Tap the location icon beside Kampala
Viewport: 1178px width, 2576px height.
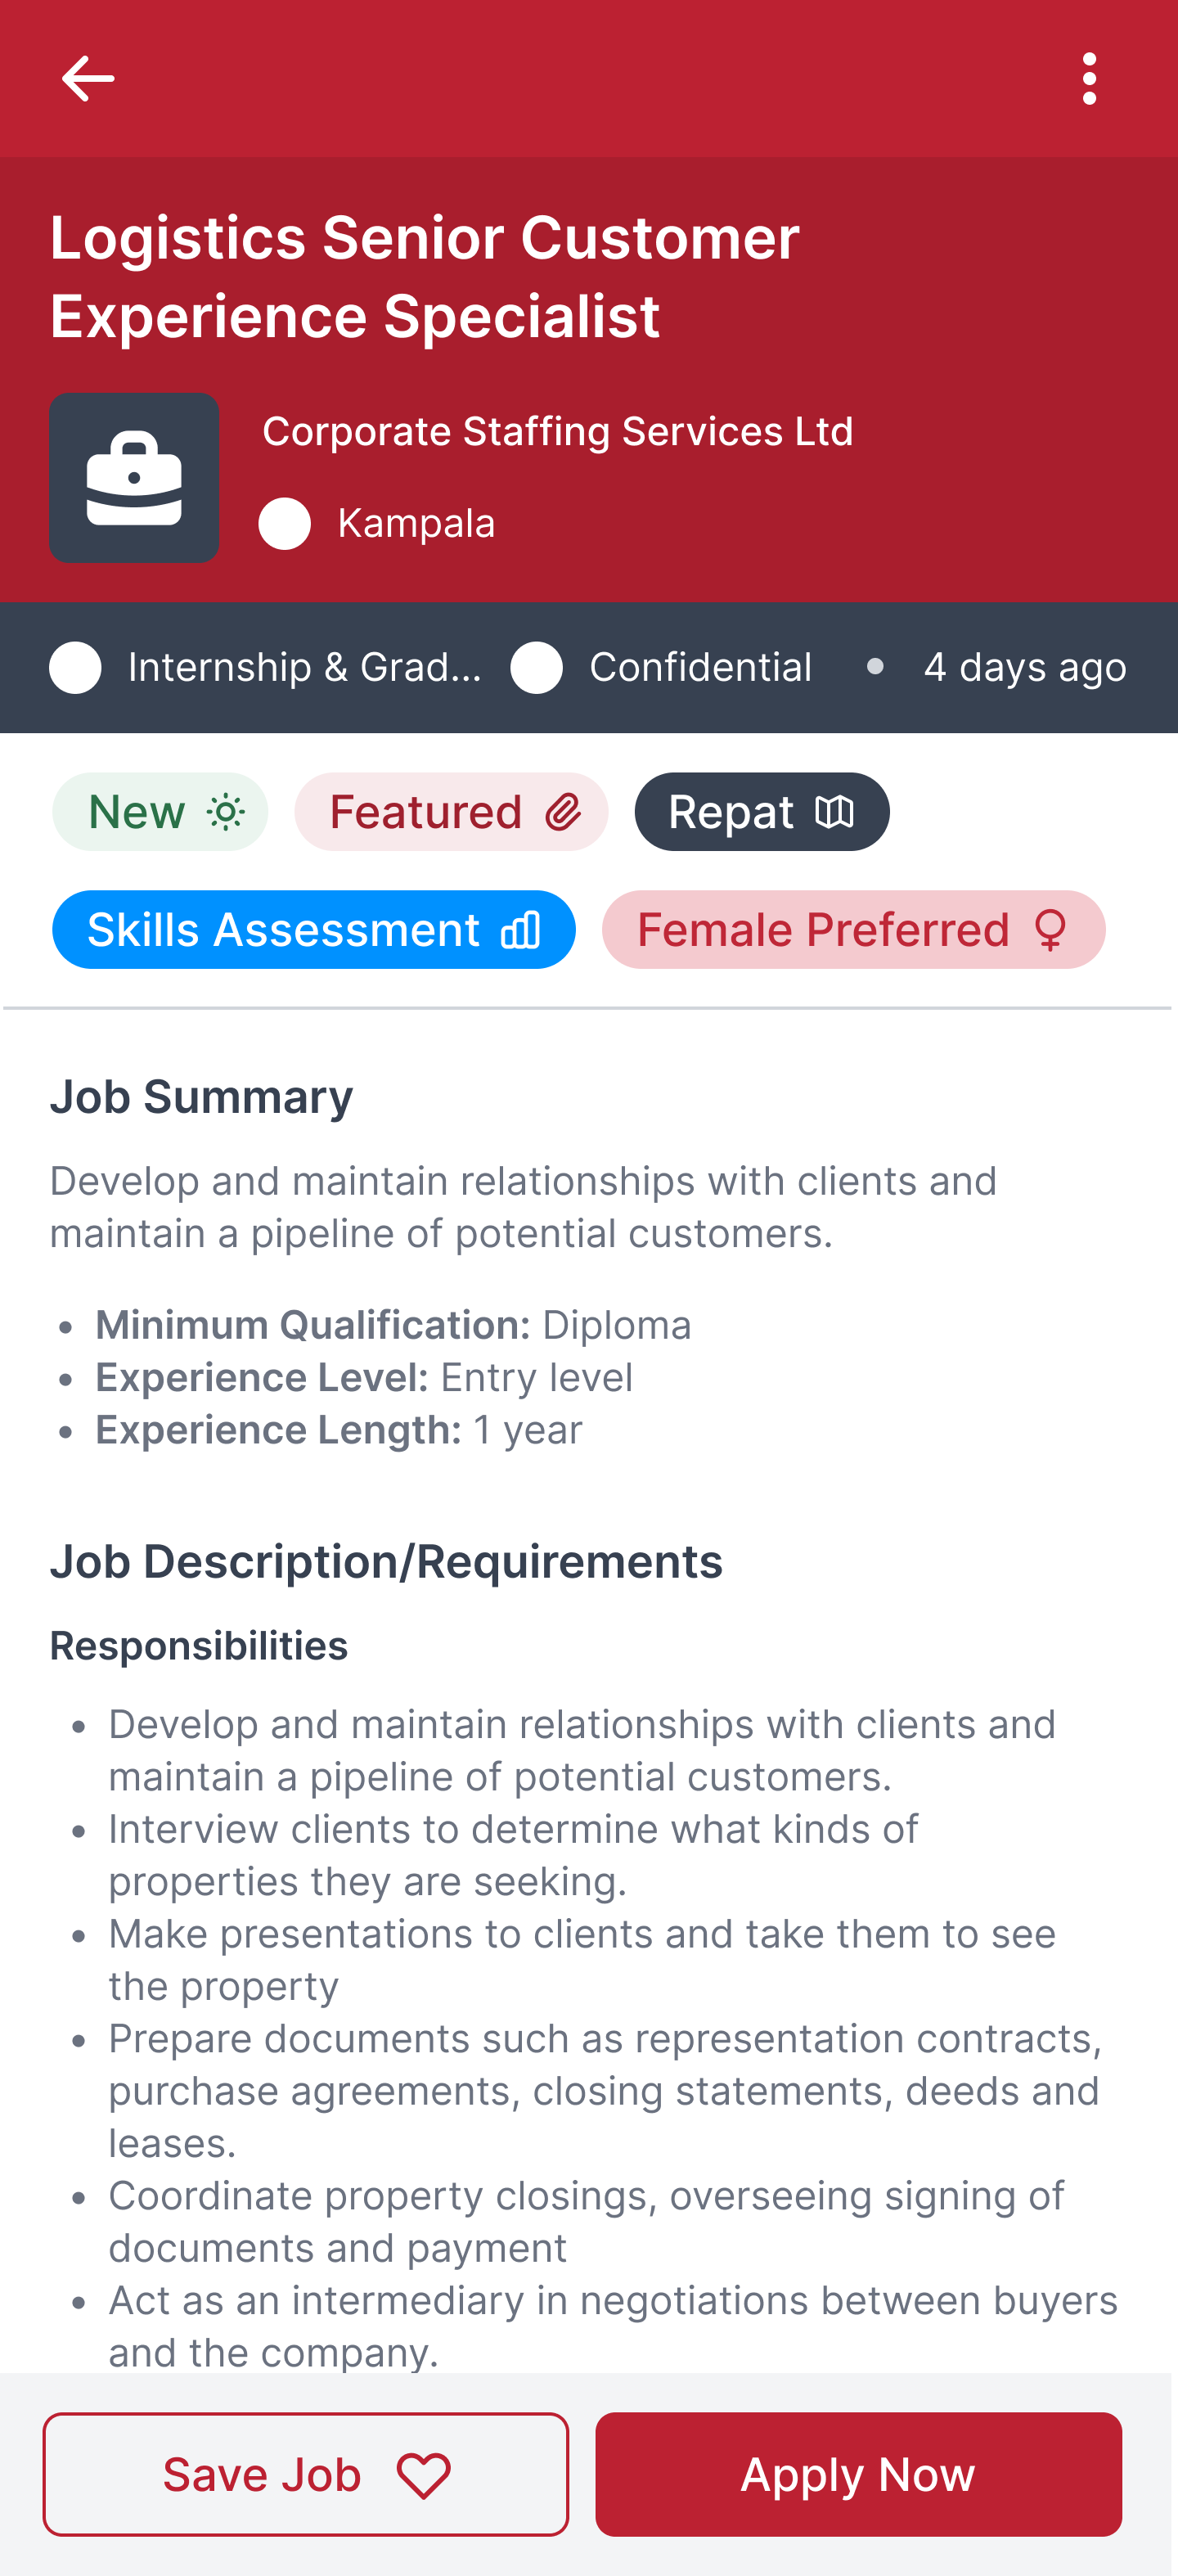point(285,524)
